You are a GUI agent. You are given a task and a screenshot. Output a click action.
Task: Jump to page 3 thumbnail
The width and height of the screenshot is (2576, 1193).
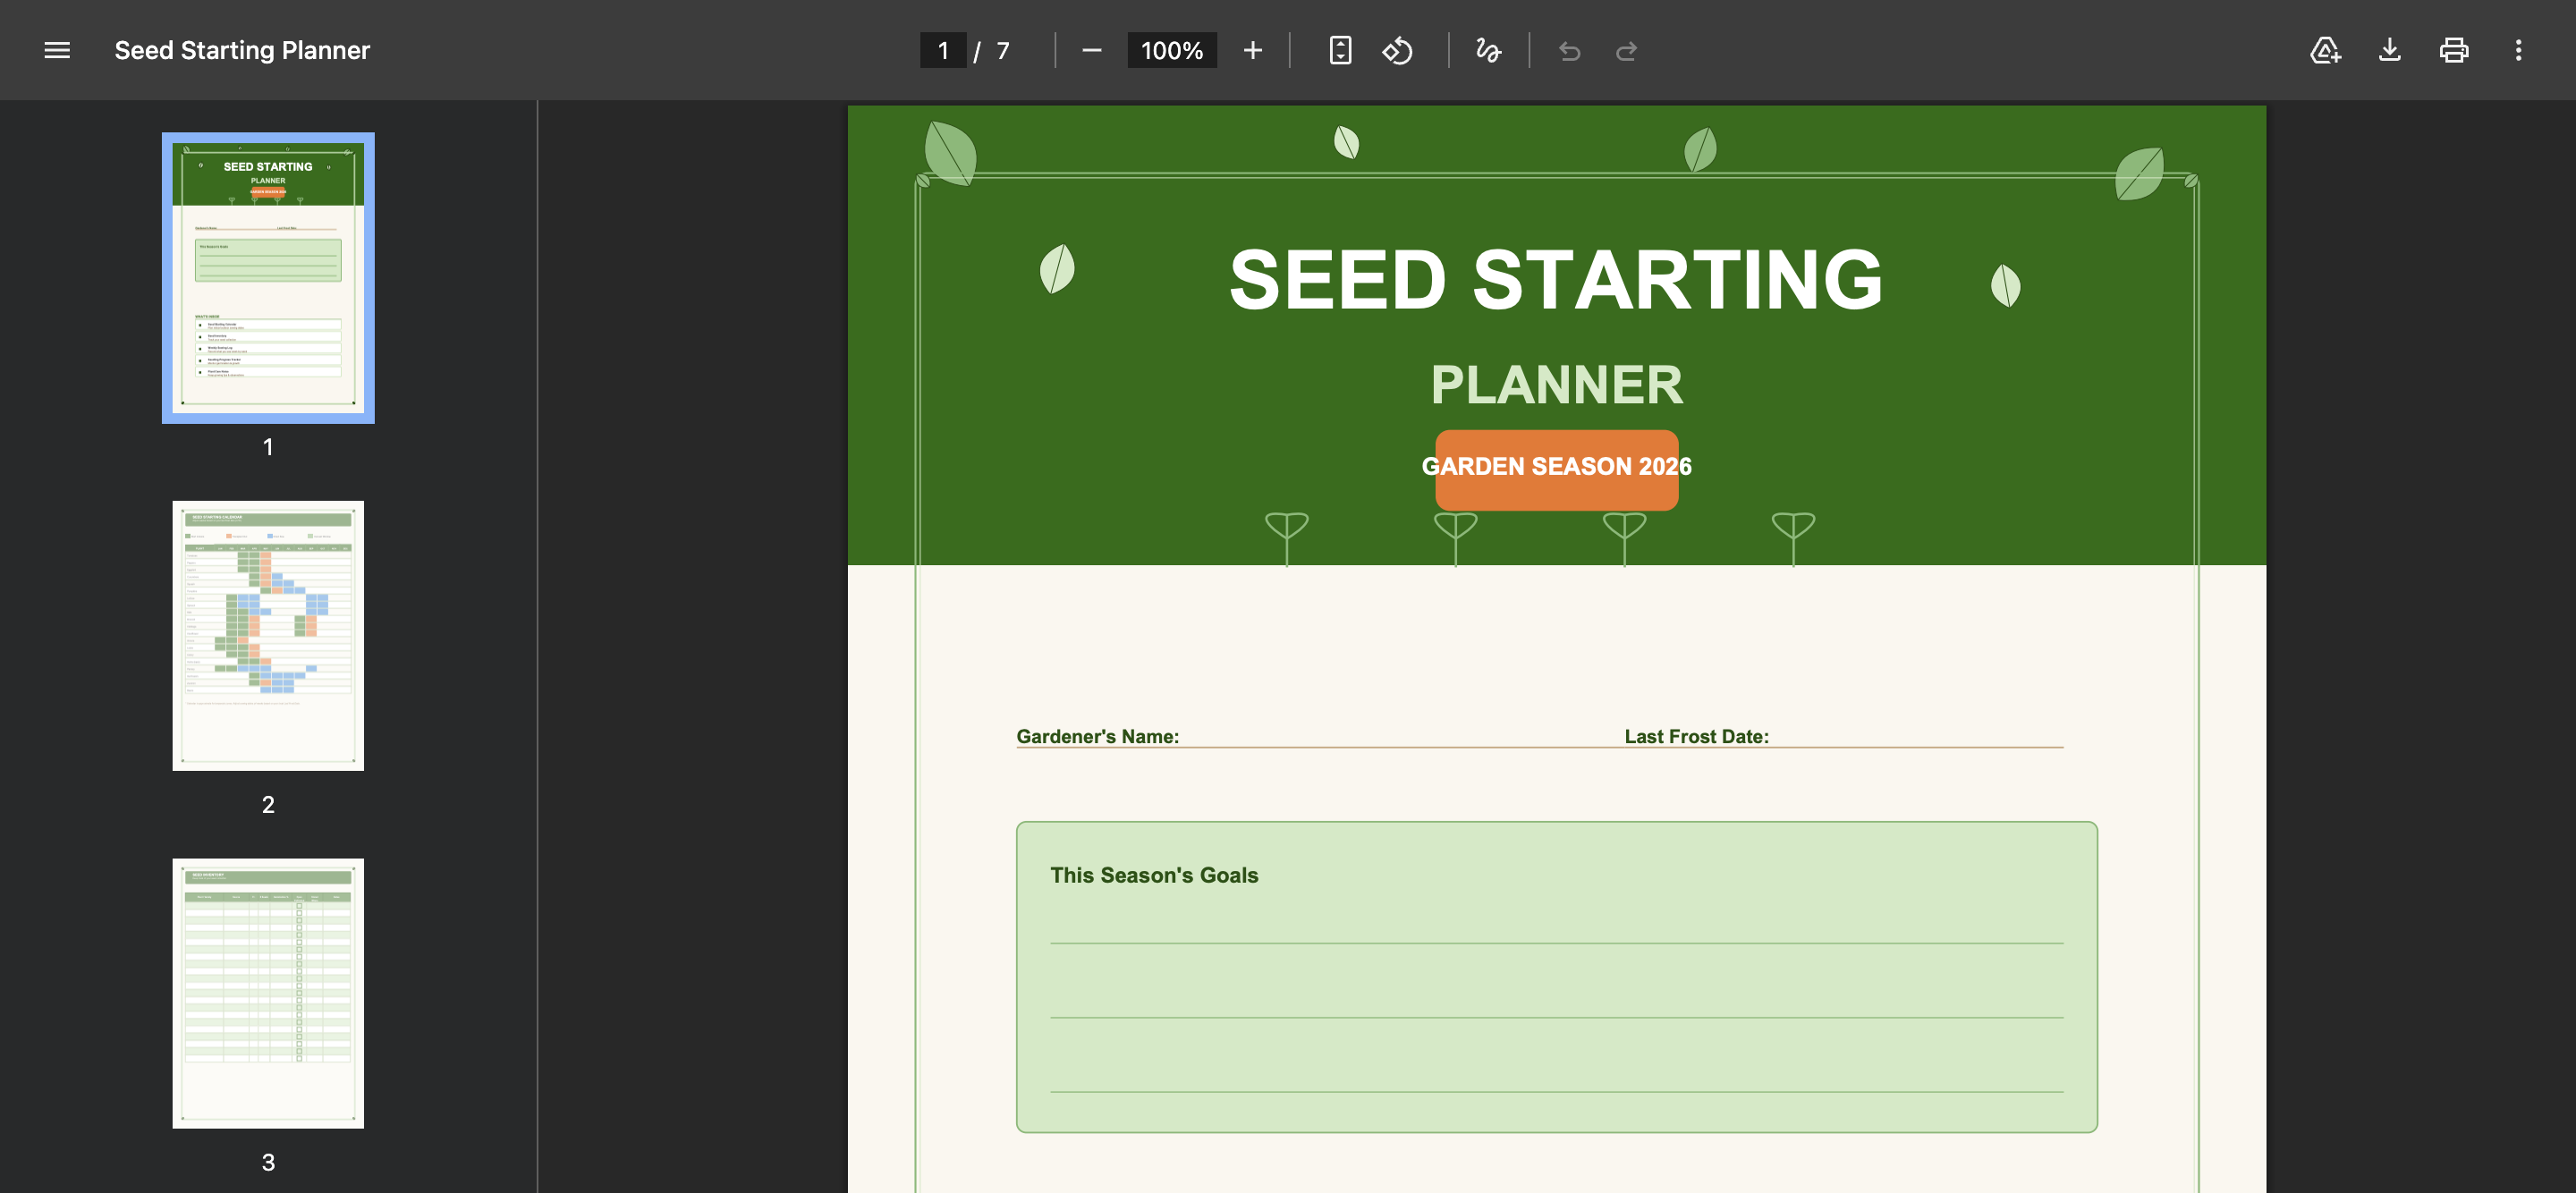point(268,993)
